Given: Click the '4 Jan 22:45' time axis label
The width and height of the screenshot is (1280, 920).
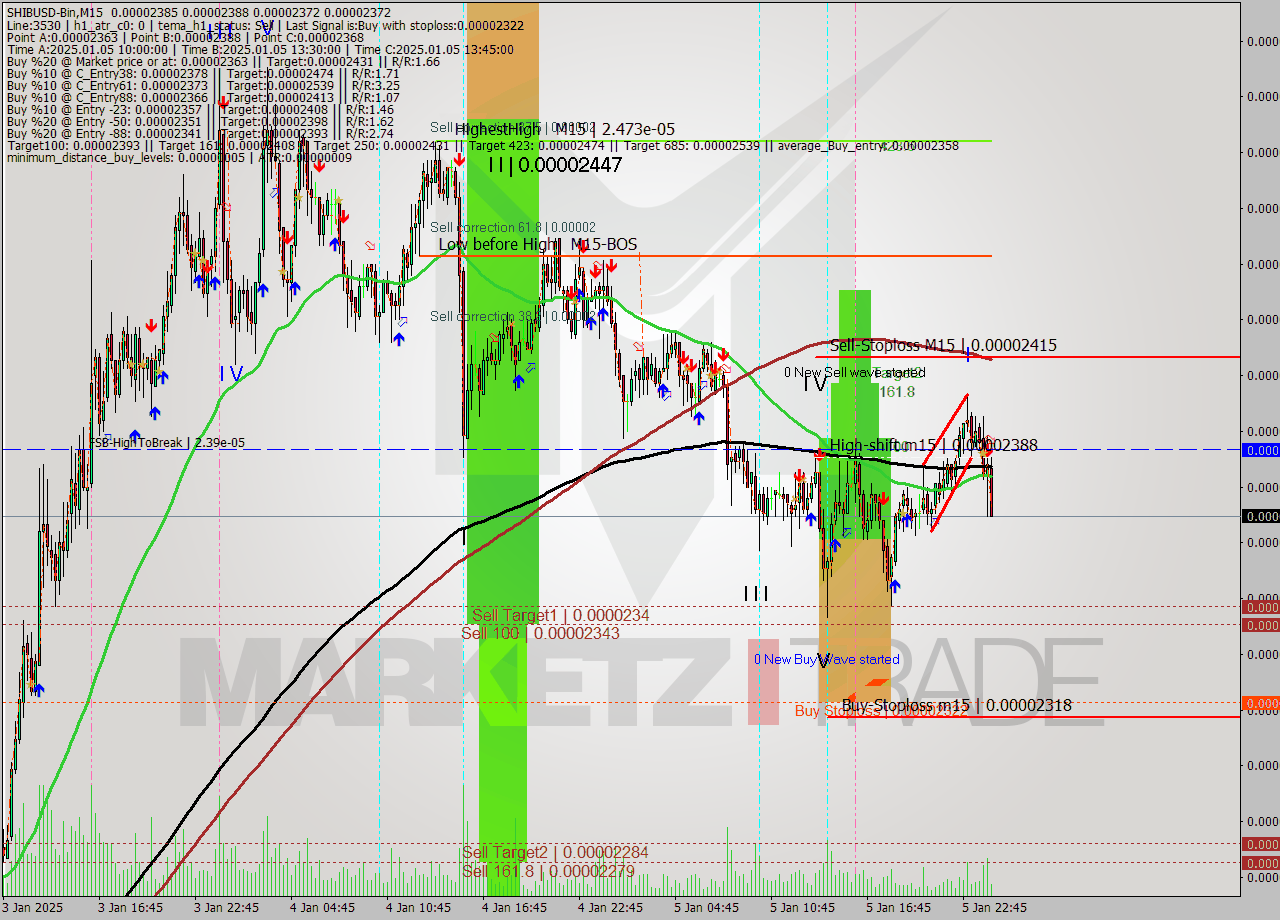Looking at the screenshot, I should 610,908.
